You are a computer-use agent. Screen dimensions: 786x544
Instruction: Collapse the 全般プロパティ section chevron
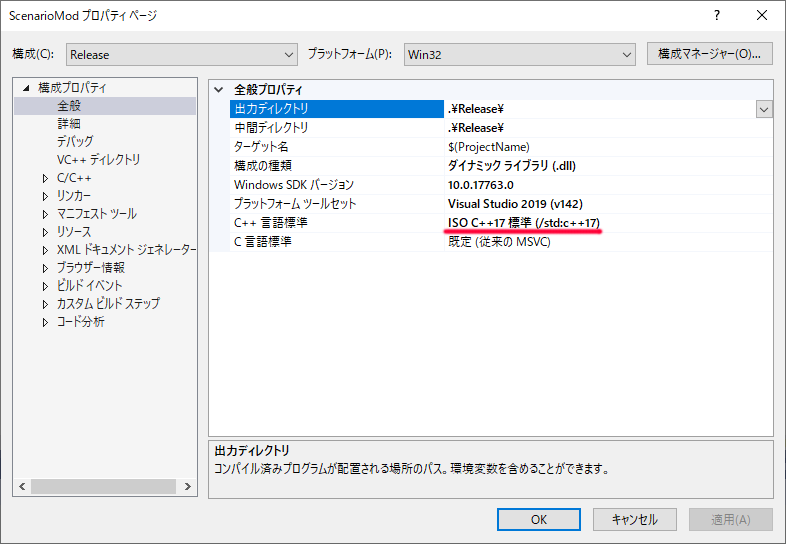click(x=219, y=89)
